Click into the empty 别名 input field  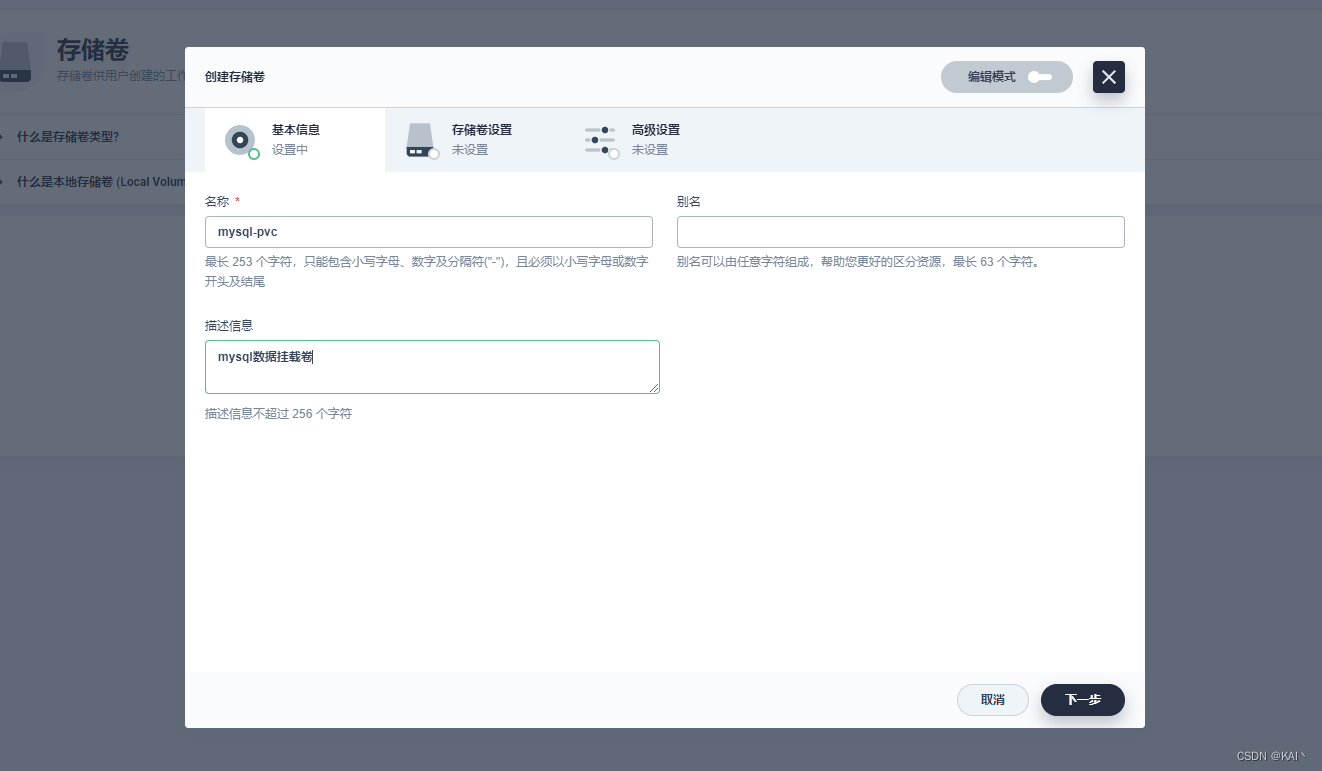pos(901,232)
